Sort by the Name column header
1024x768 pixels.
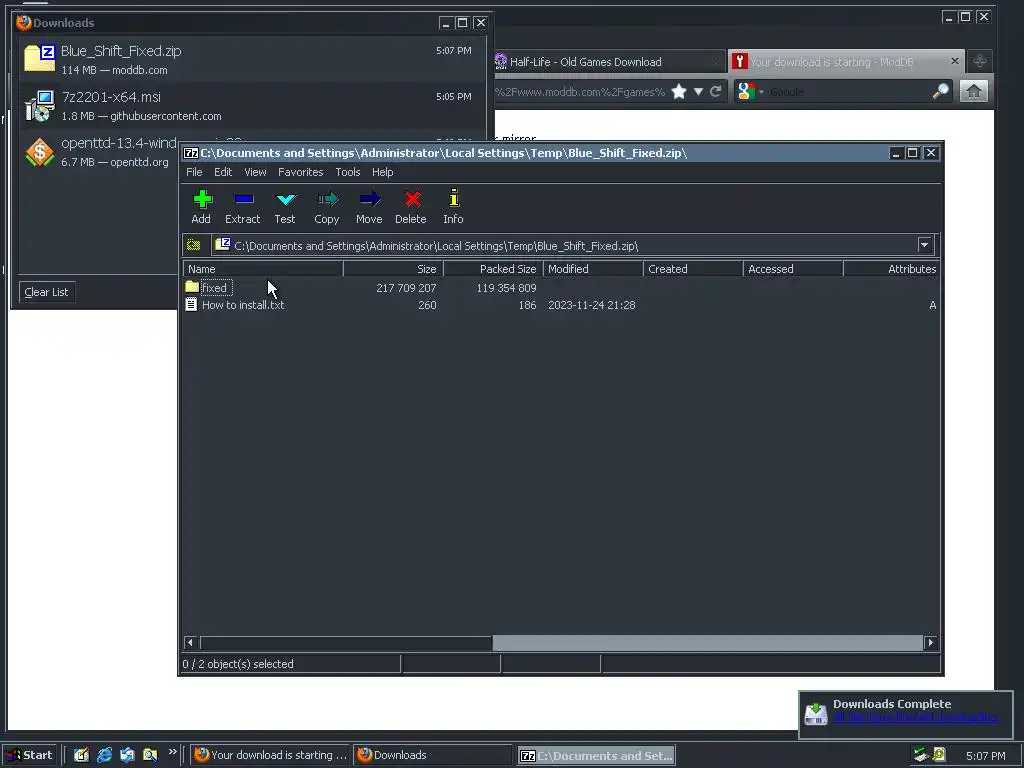263,268
